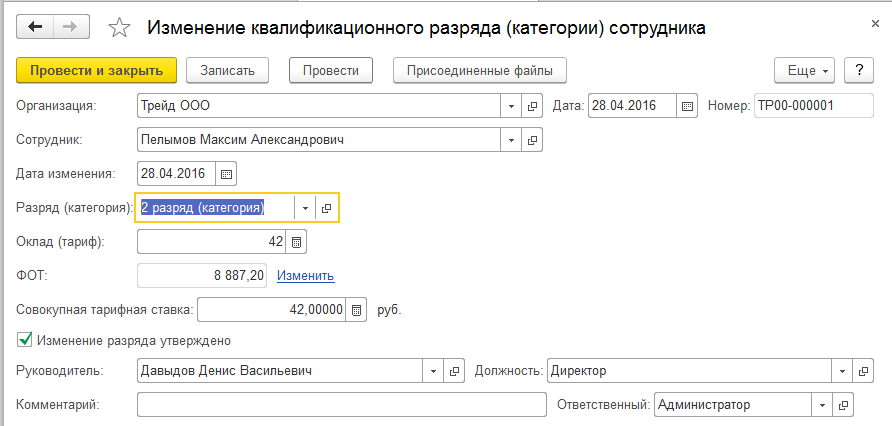Click the Изменить link next to ФОТ
The width and height of the screenshot is (892, 426).
305,276
